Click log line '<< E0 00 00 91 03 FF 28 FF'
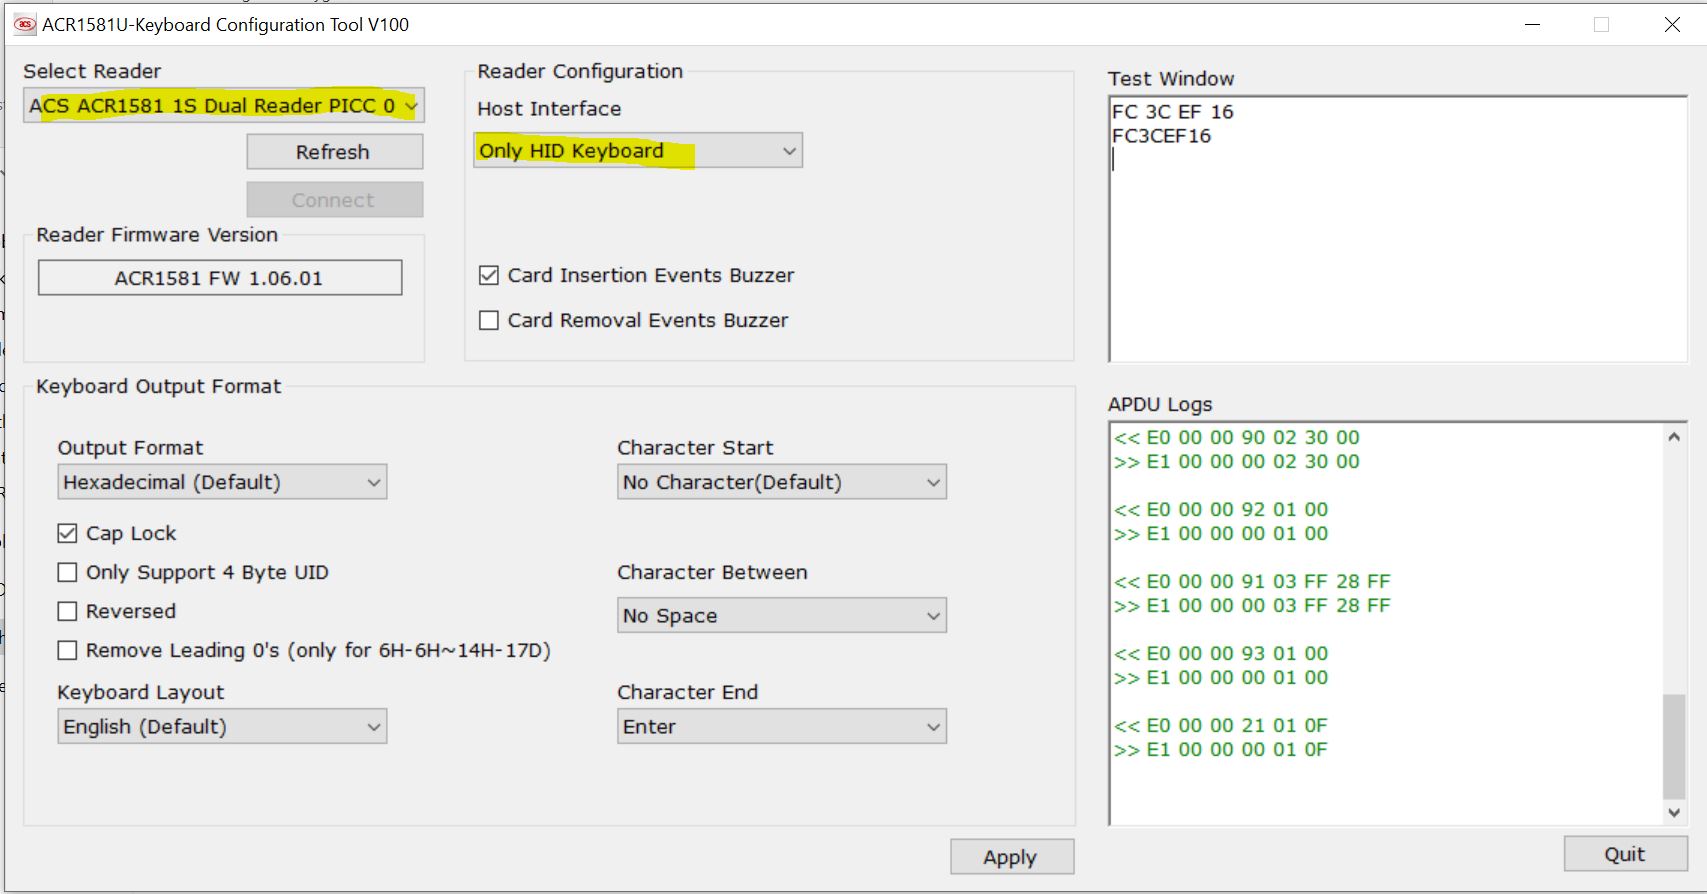 click(x=1252, y=581)
